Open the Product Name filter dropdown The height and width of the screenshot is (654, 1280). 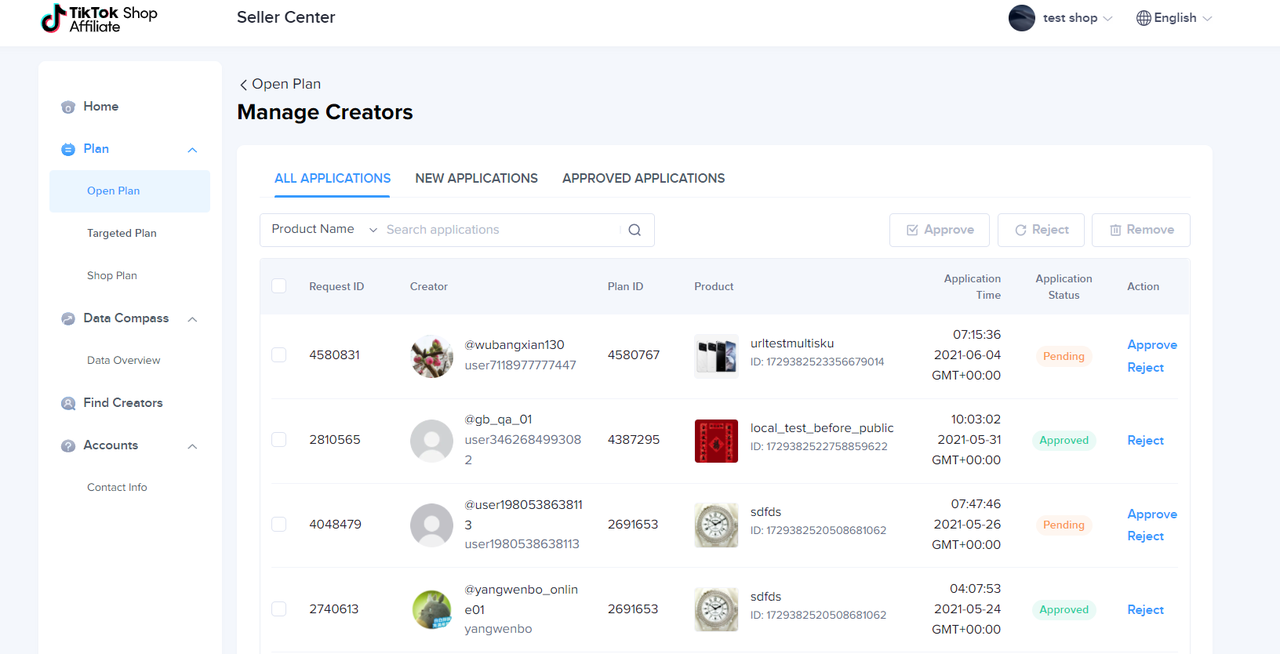click(323, 230)
